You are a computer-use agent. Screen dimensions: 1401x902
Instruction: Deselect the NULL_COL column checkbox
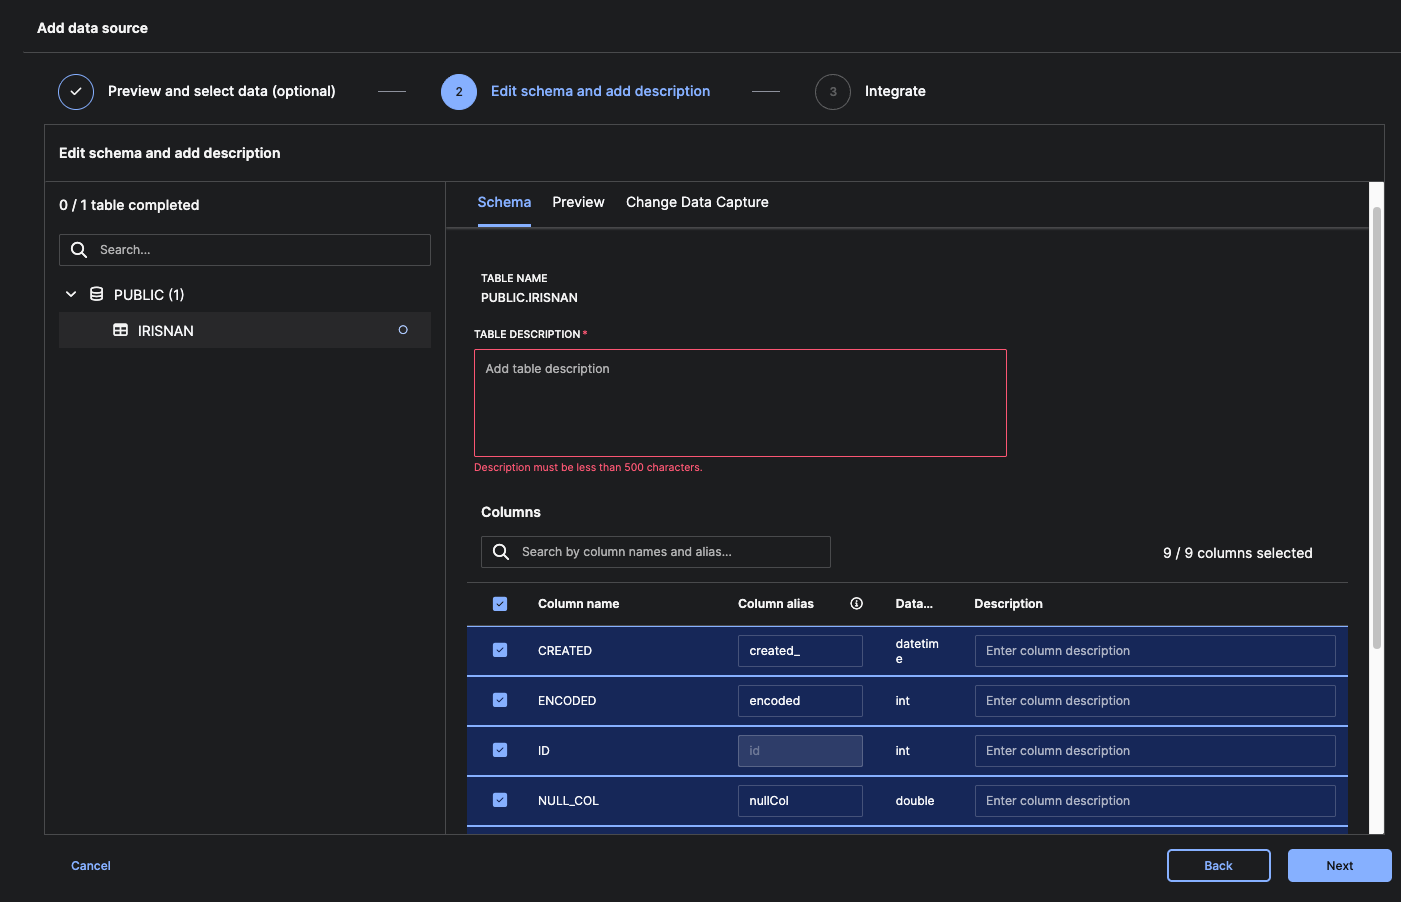click(x=500, y=800)
